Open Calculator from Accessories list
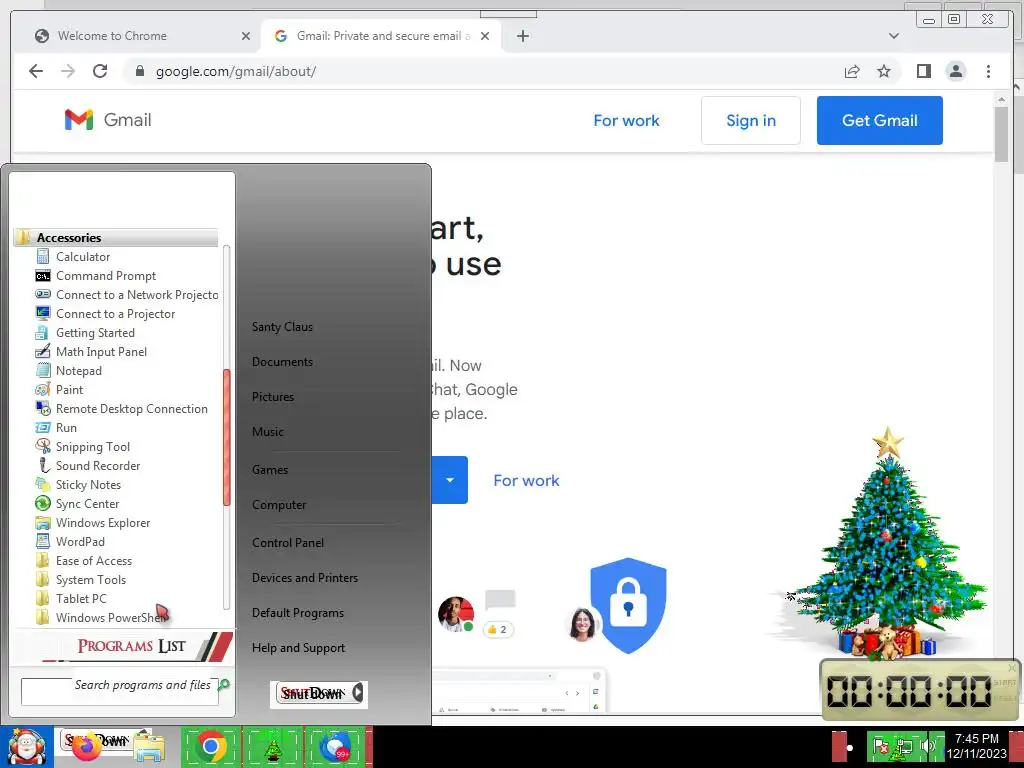1024x768 pixels. point(82,257)
